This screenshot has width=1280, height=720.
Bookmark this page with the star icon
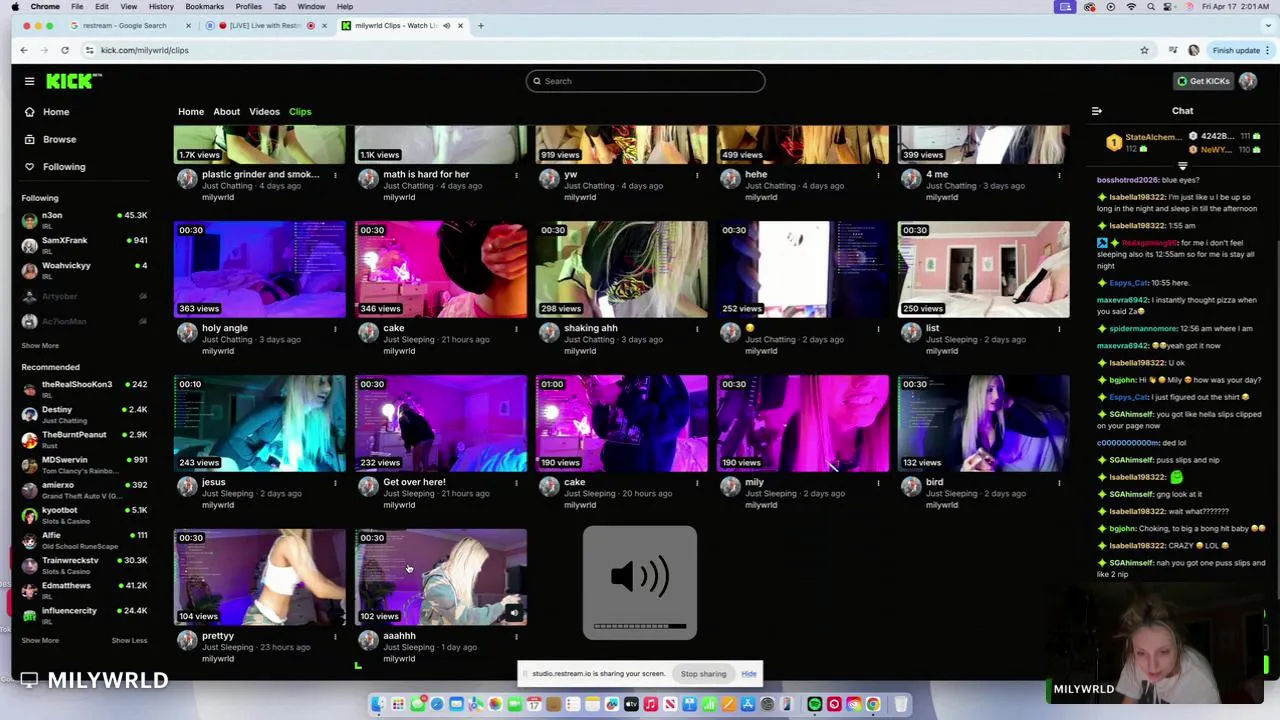[x=1144, y=50]
